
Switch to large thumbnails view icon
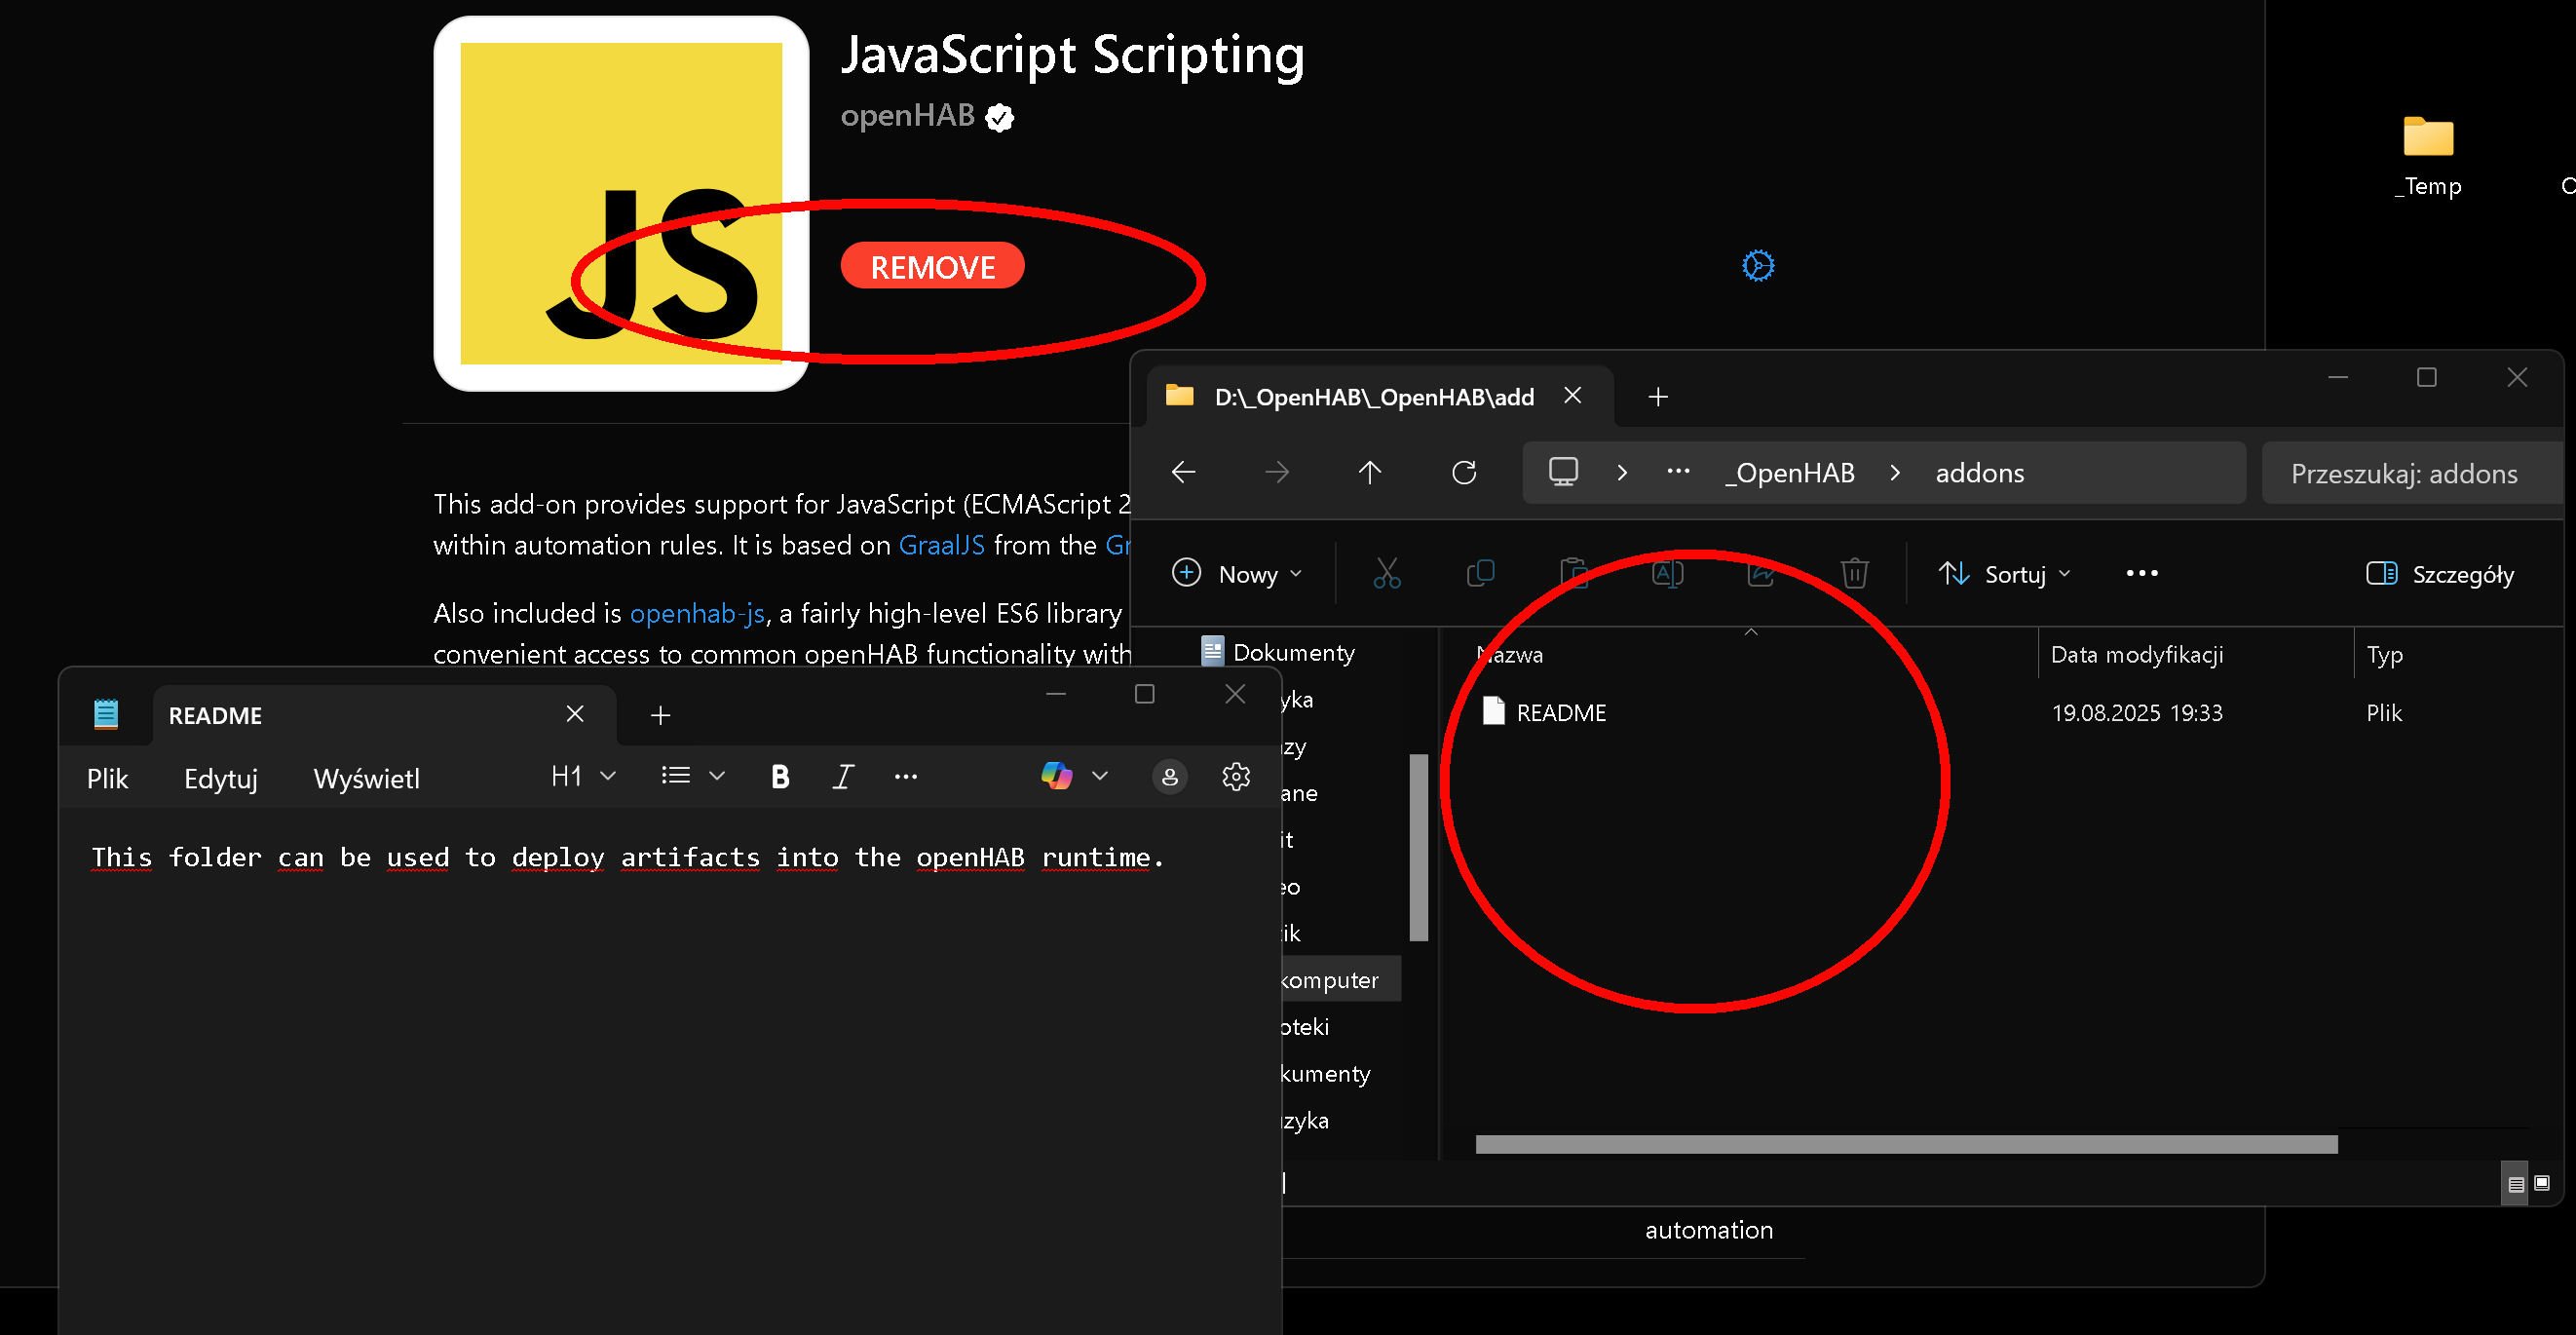coord(2541,1183)
